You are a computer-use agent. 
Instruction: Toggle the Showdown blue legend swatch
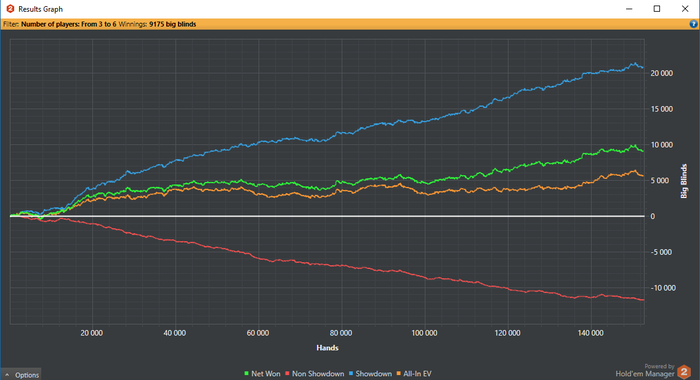pos(351,373)
